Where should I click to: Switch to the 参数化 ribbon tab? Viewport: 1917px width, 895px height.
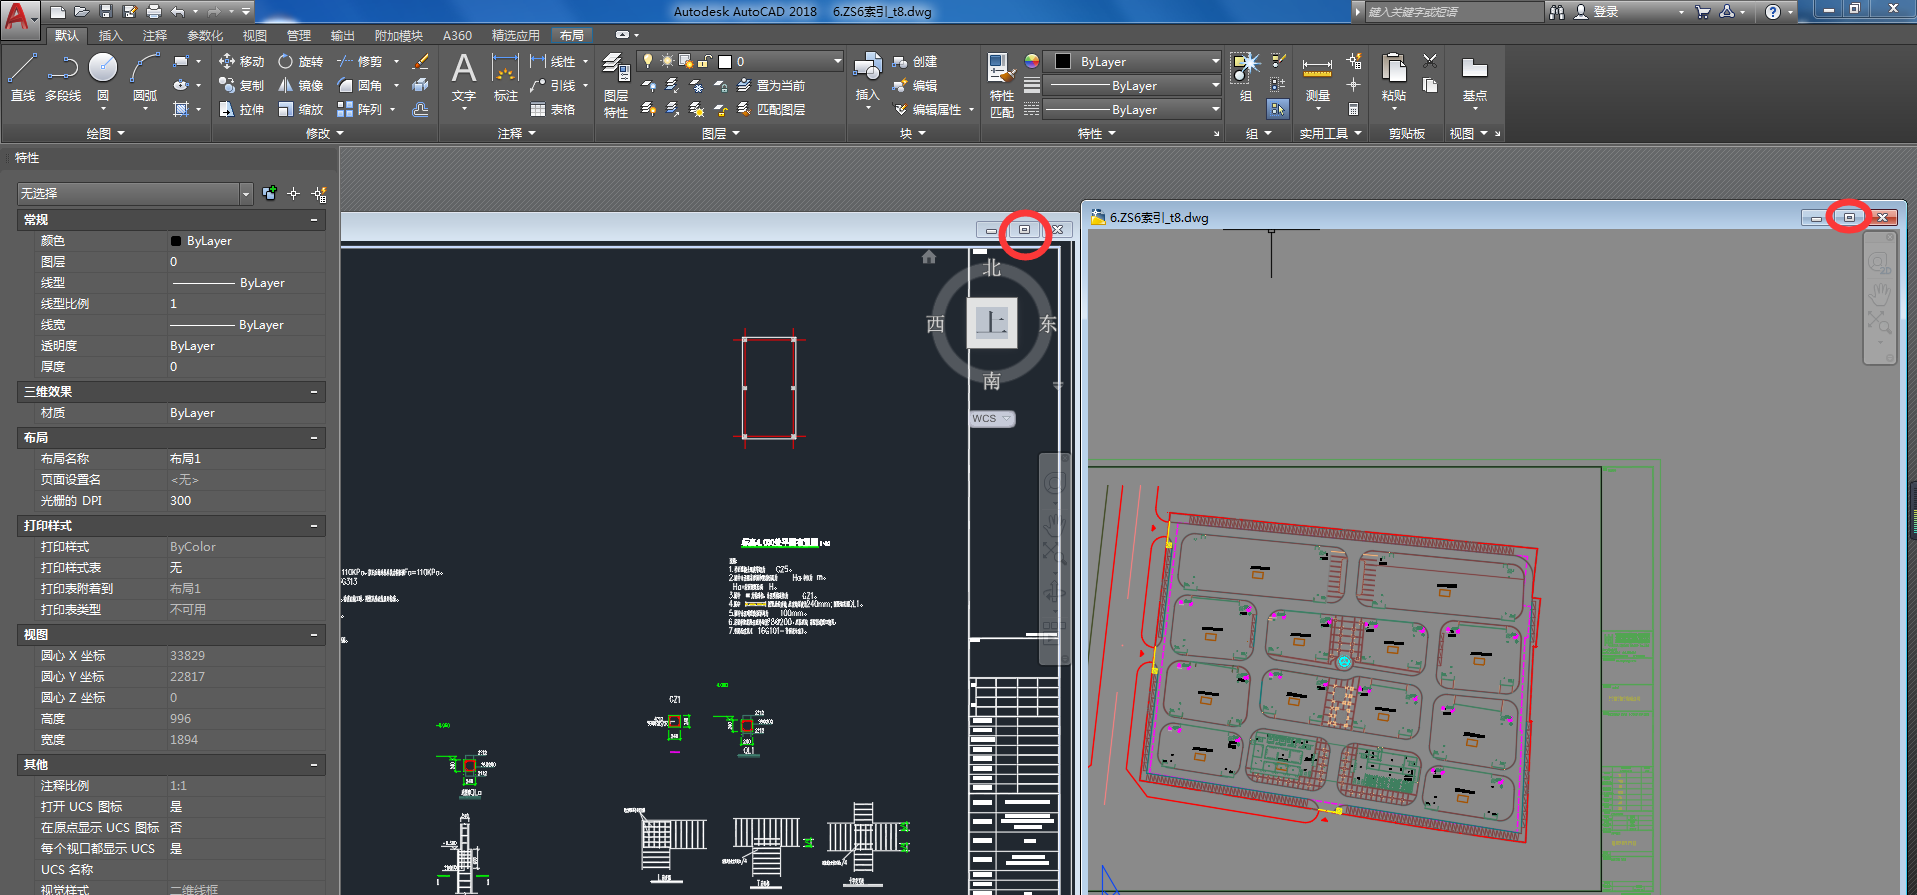click(205, 35)
